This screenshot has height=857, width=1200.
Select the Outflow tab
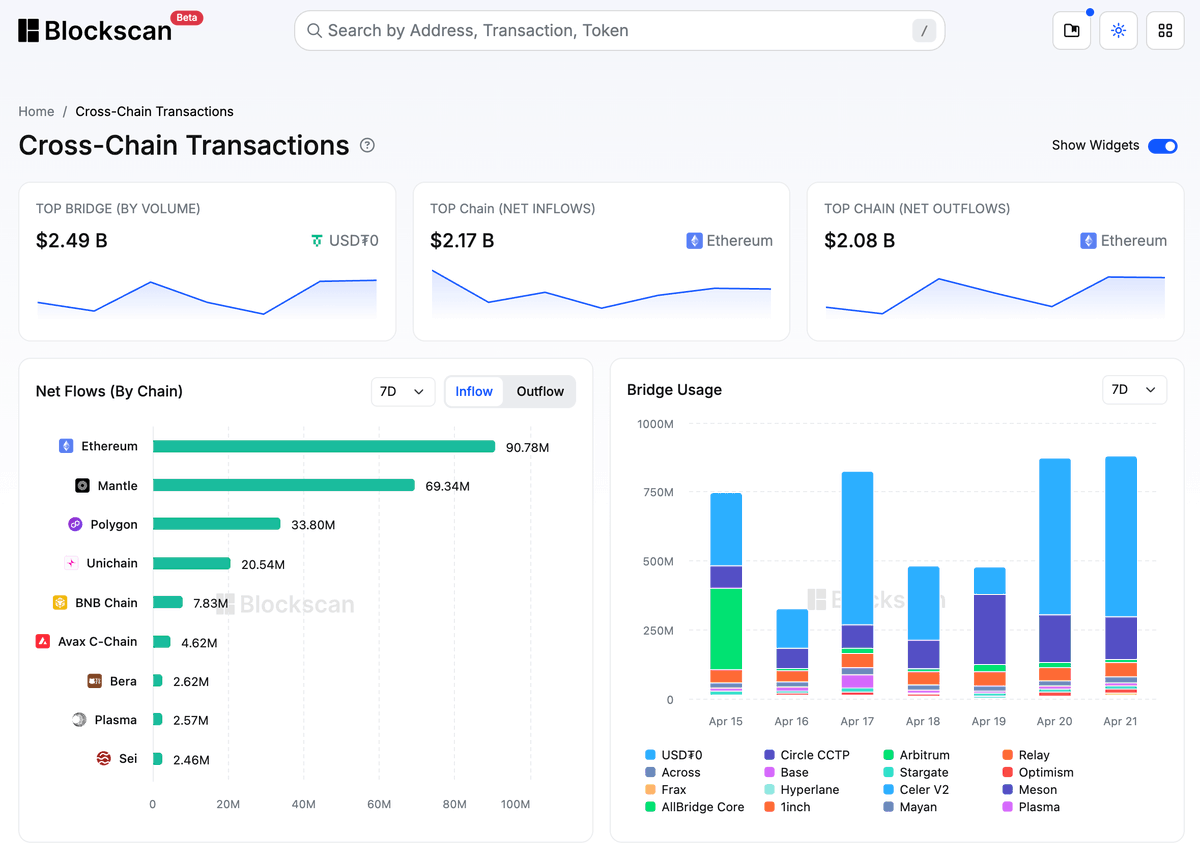[x=540, y=391]
